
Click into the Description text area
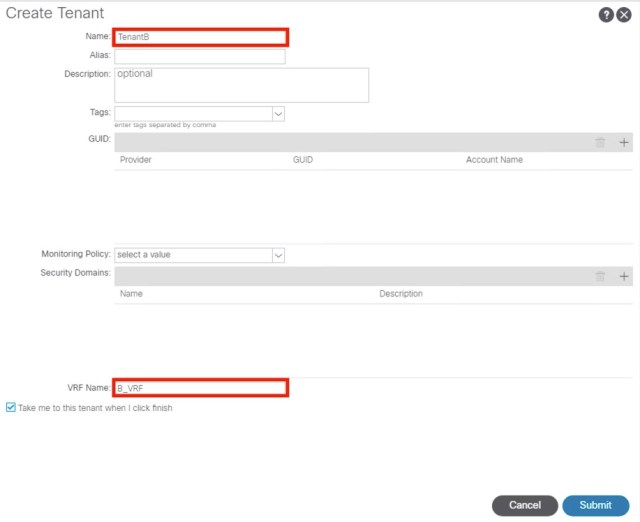[241, 85]
